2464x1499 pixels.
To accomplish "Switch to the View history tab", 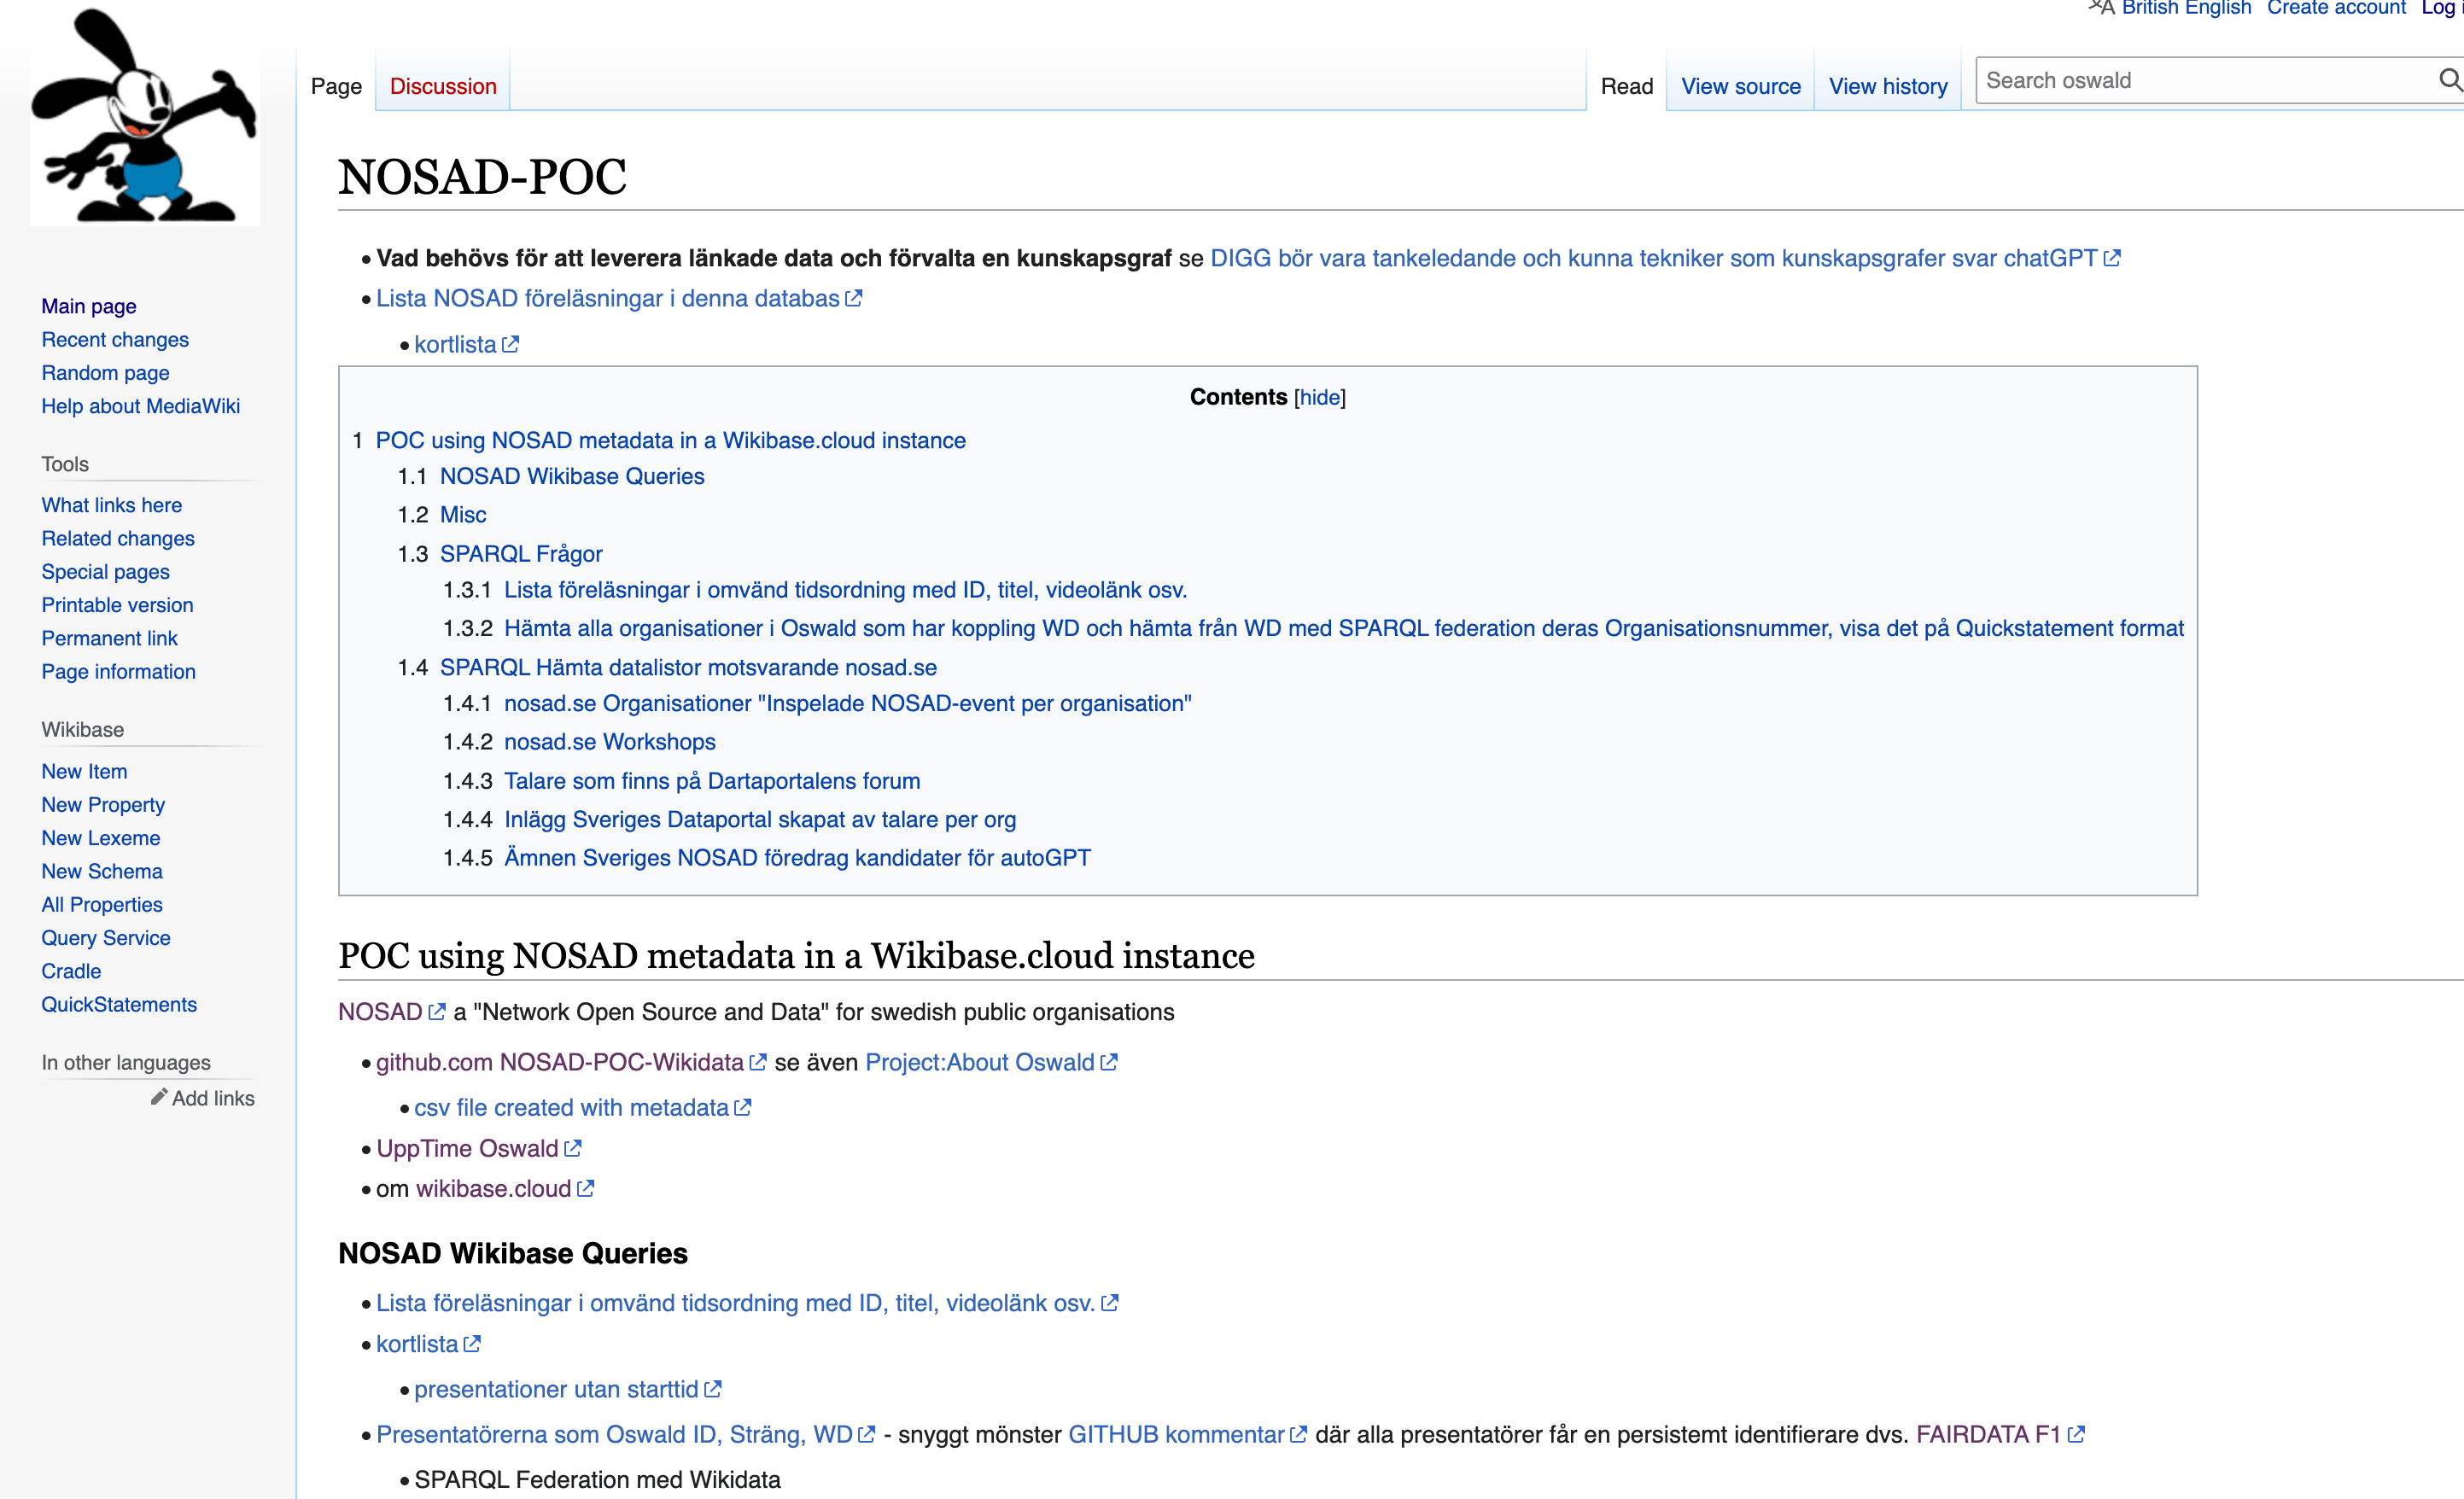I will (1887, 86).
